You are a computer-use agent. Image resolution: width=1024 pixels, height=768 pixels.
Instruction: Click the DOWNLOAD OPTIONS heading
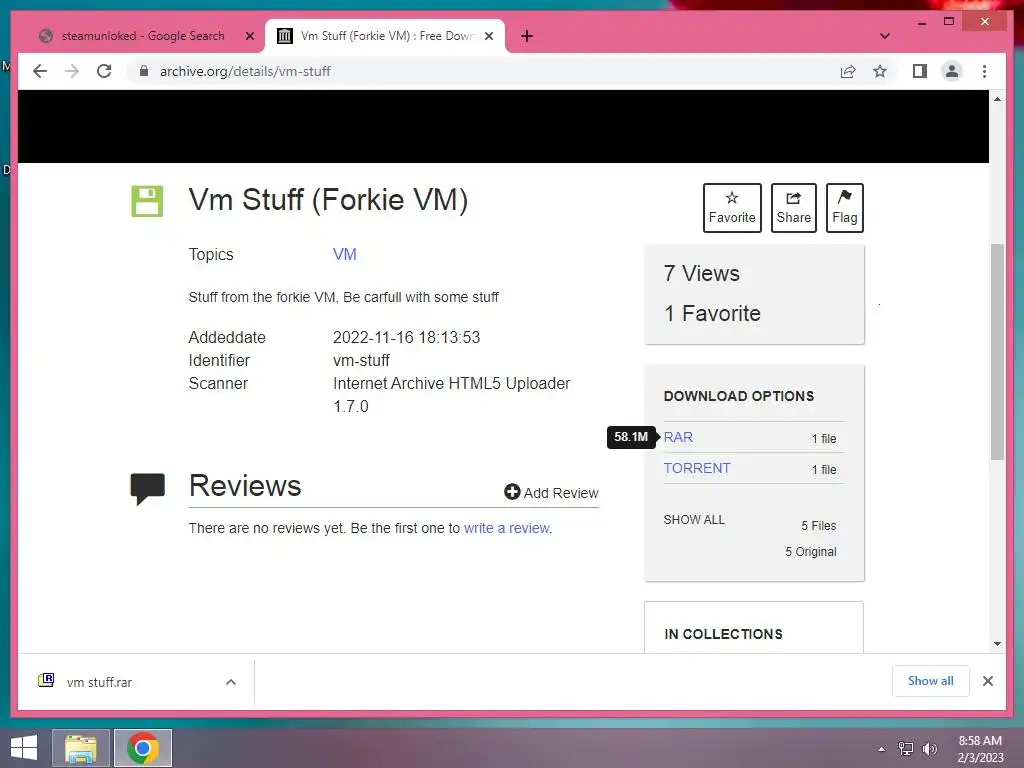(x=739, y=396)
